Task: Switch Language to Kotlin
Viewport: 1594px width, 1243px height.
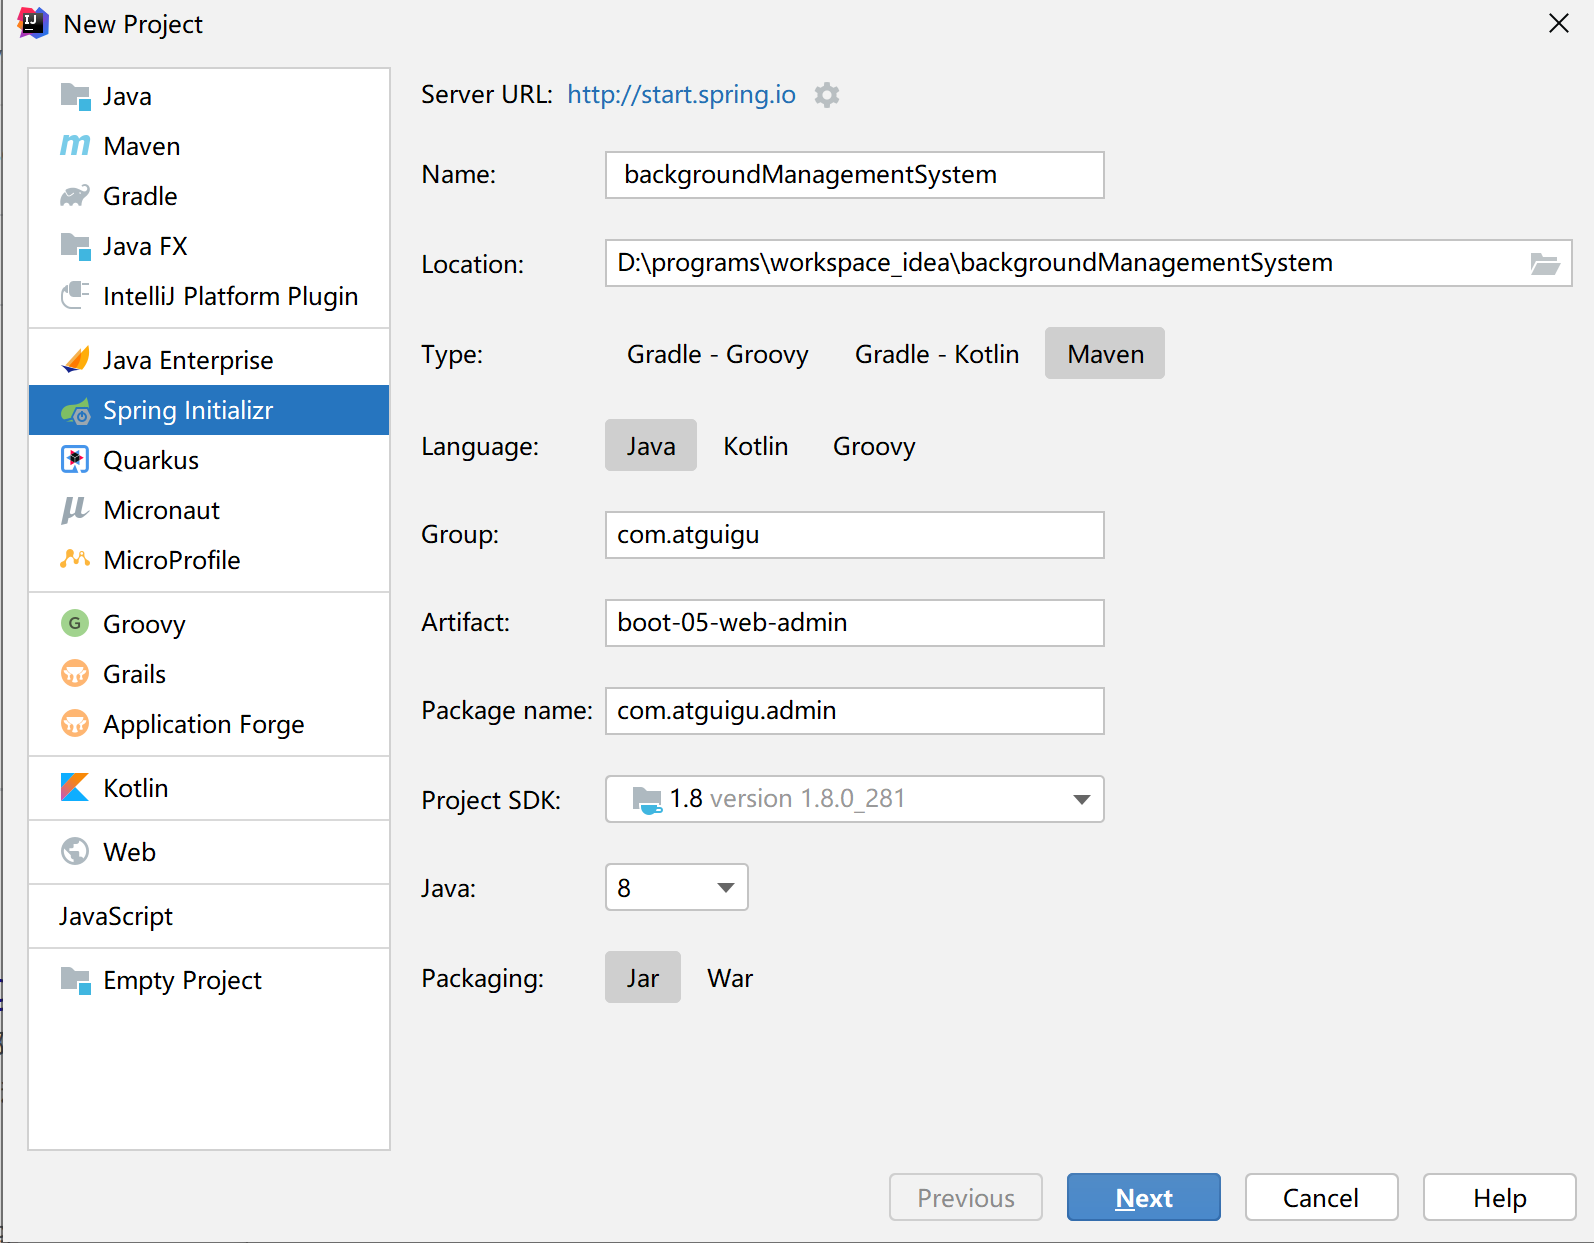Action: click(755, 446)
